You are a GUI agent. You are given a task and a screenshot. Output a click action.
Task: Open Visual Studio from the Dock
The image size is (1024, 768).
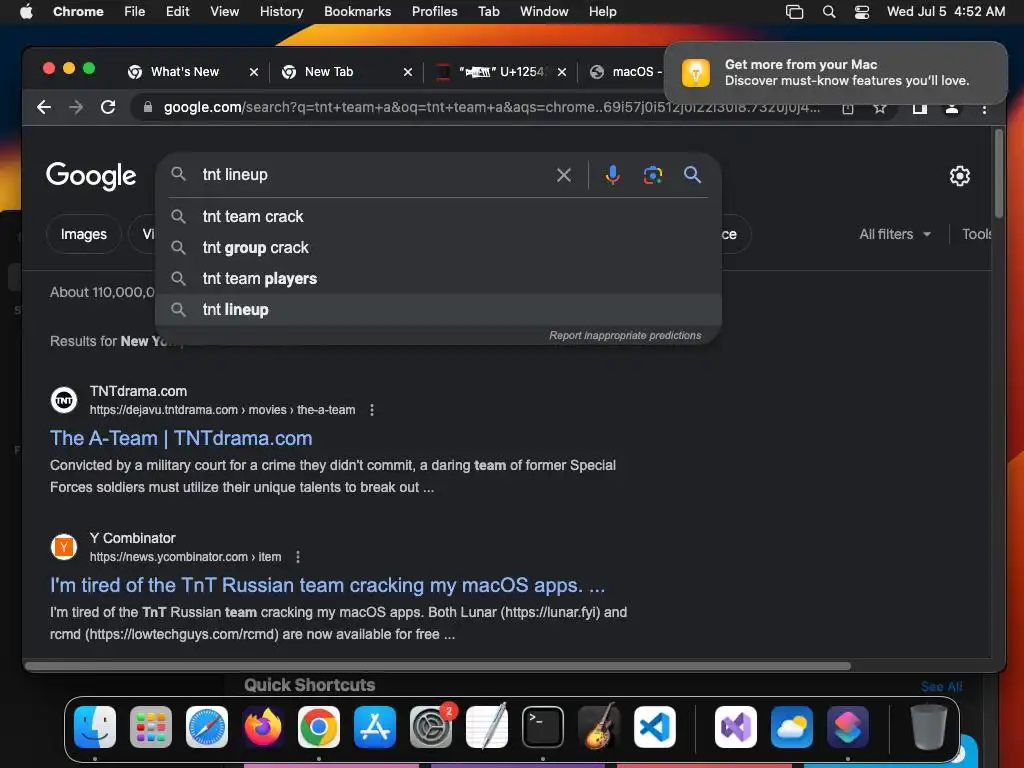tap(736, 726)
